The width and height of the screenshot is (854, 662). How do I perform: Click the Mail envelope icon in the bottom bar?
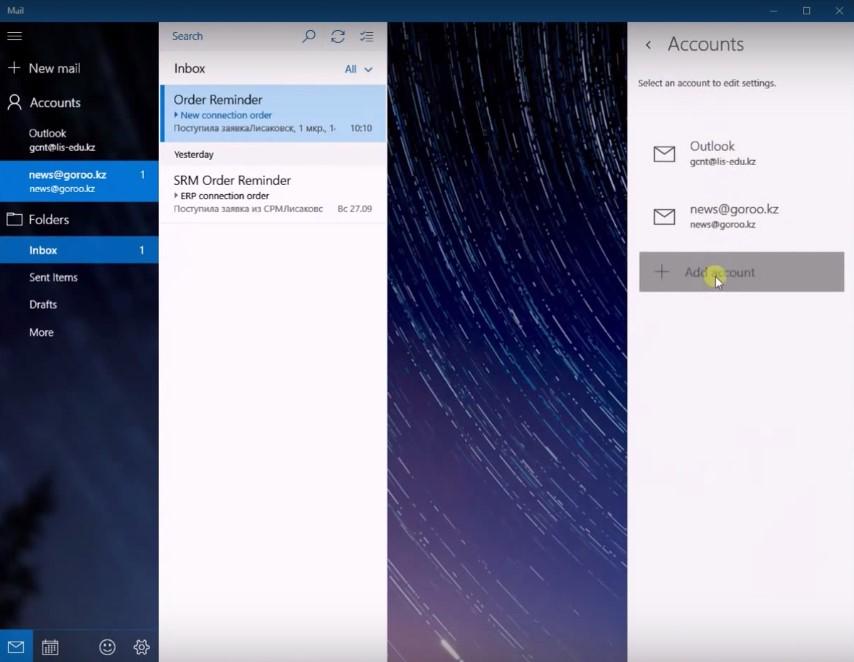click(x=16, y=647)
